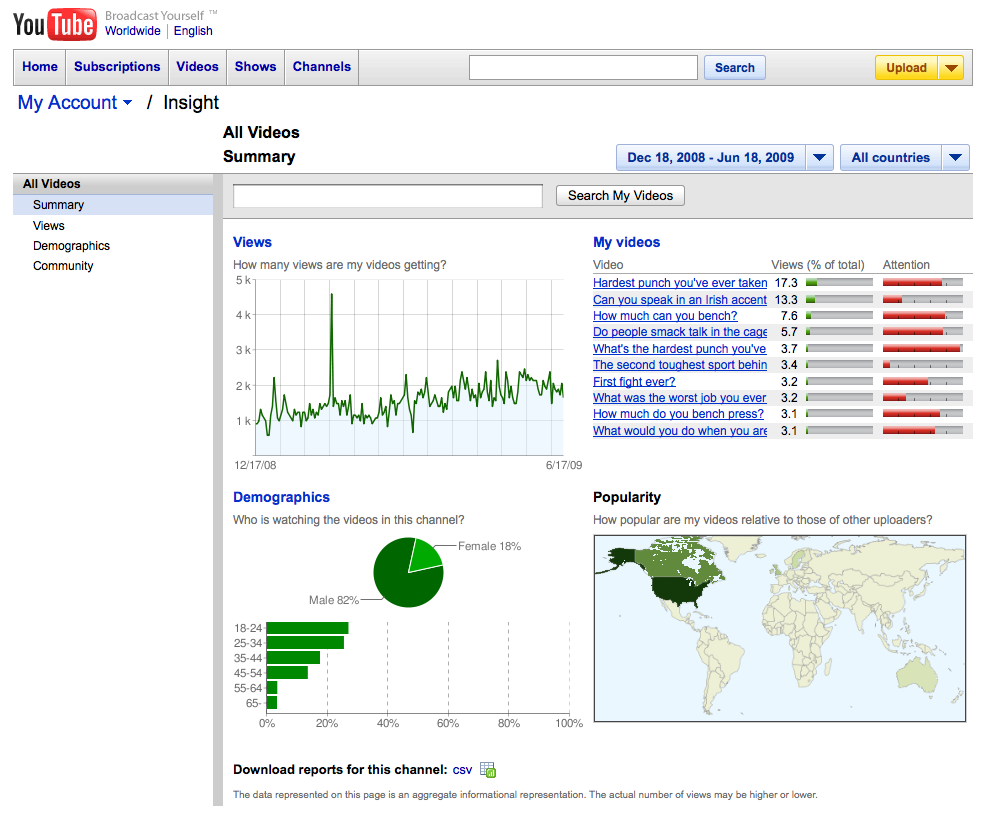Image resolution: width=998 pixels, height=819 pixels.
Task: Click the Search My Videos input field
Action: (388, 196)
